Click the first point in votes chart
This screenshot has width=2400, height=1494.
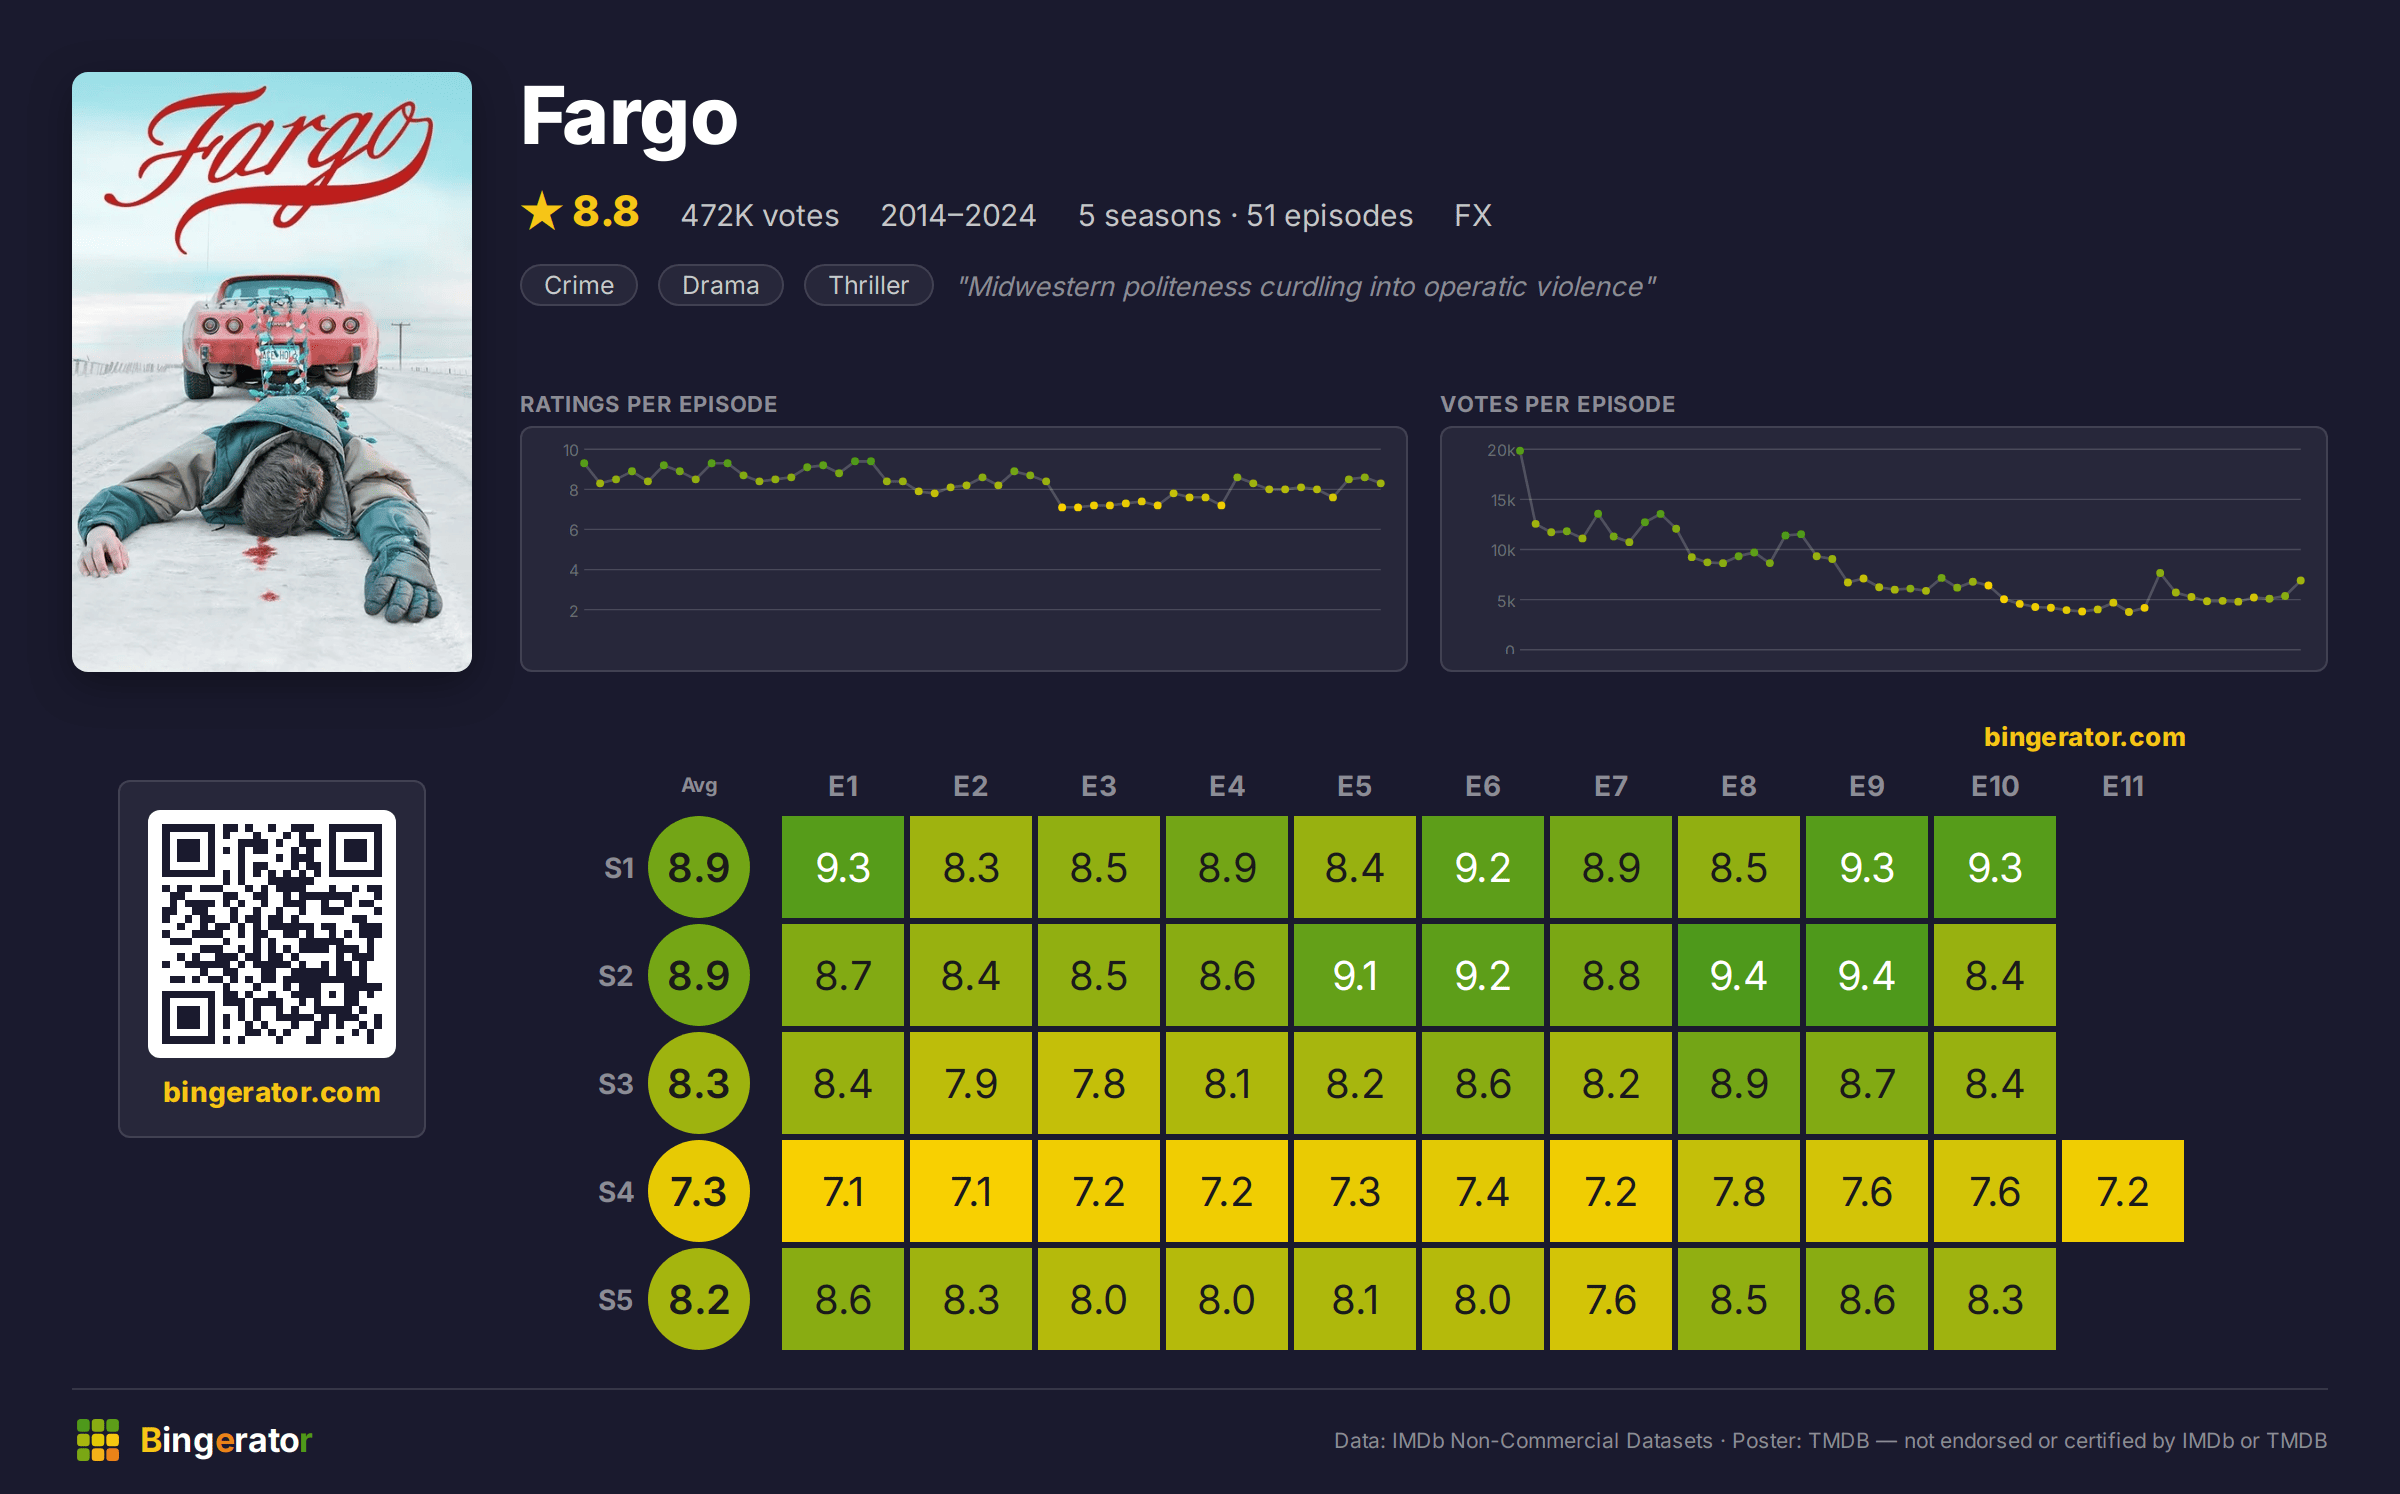tap(1520, 451)
